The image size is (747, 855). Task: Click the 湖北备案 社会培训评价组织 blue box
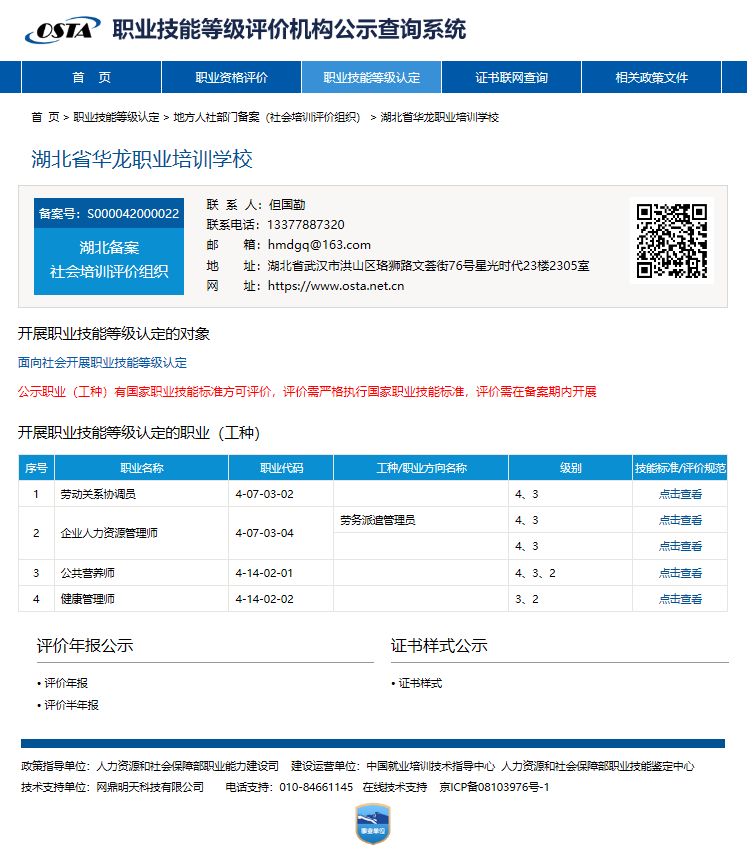109,261
